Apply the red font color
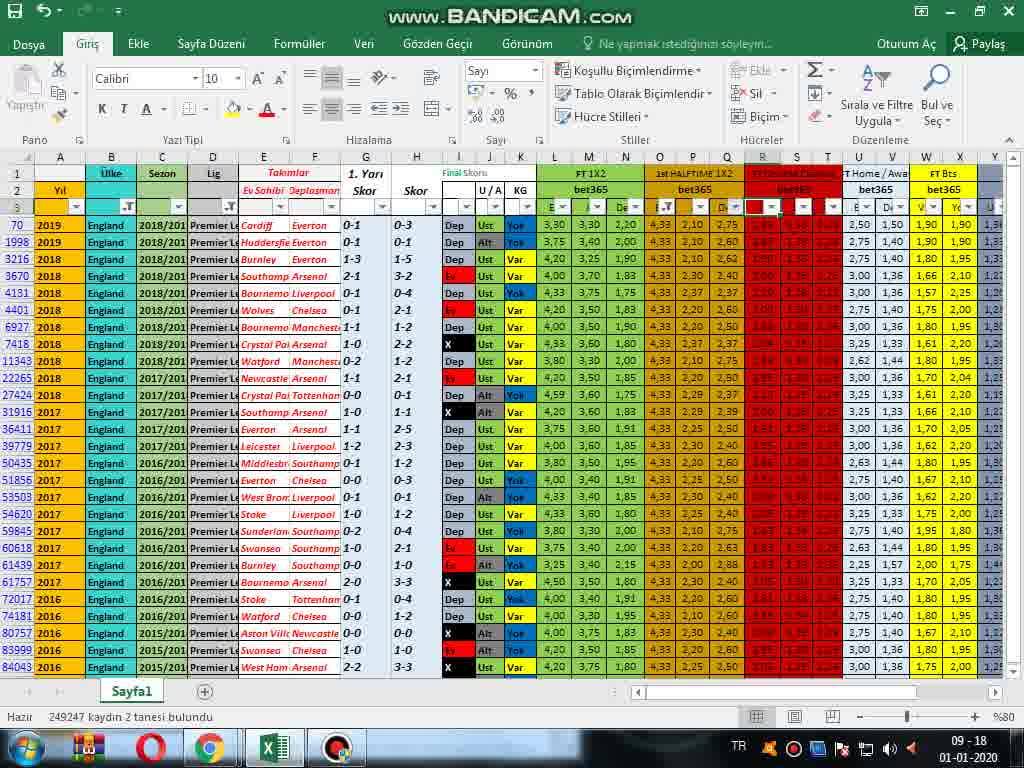 click(267, 109)
